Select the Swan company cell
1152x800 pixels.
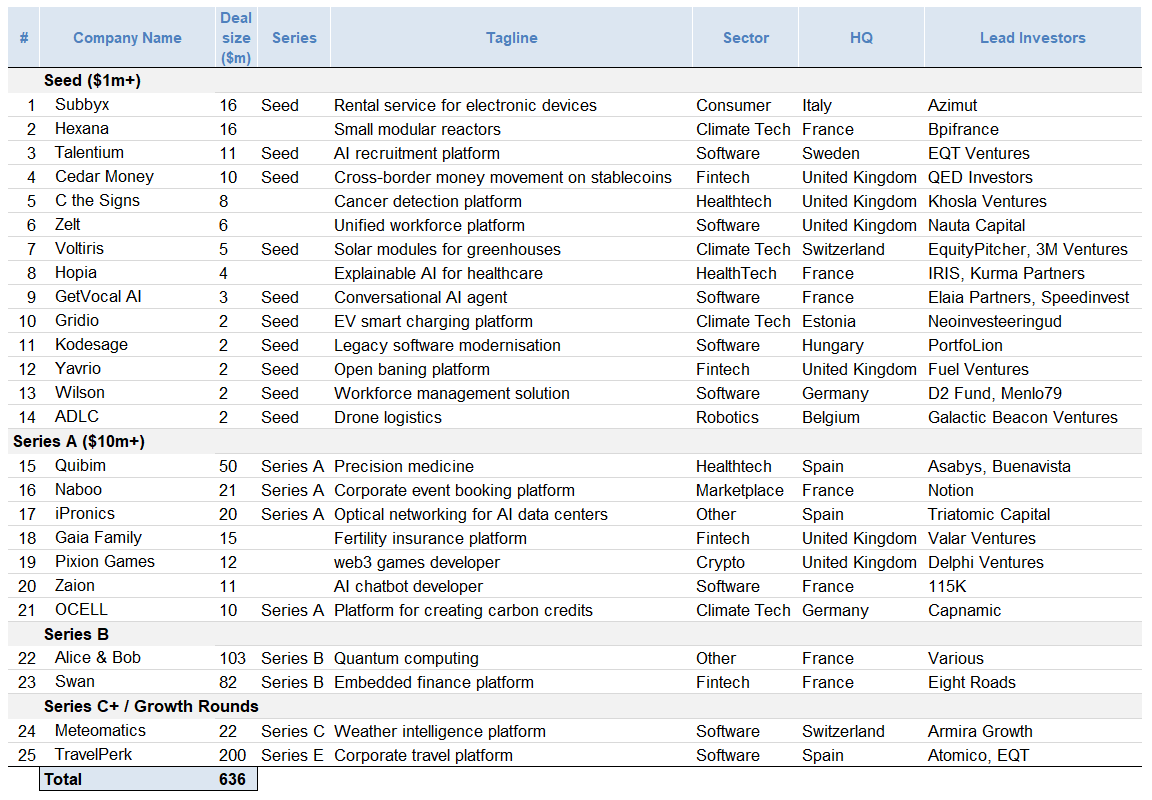point(75,682)
